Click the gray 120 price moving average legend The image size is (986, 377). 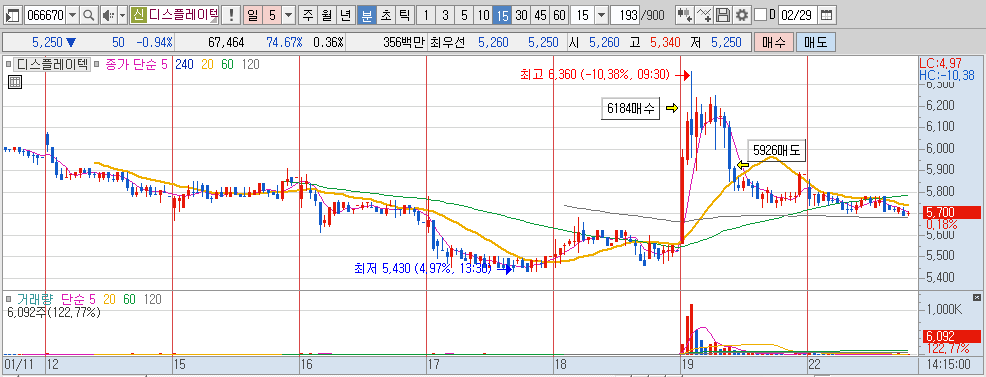click(x=250, y=64)
